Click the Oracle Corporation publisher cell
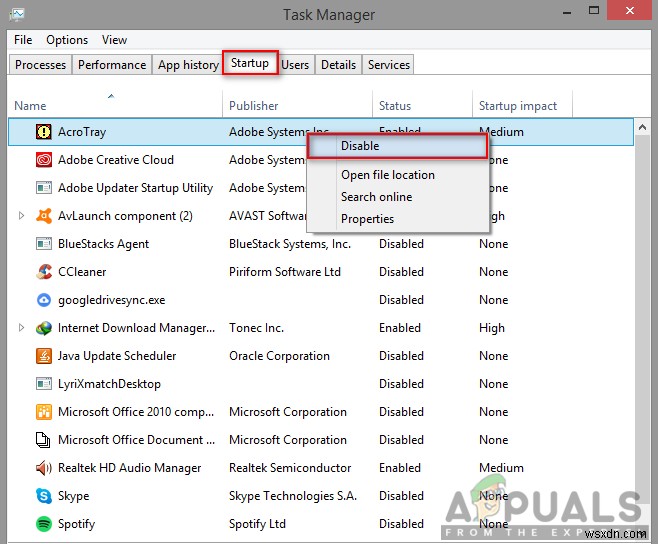Screen dimensions: 658x544 [x=279, y=356]
